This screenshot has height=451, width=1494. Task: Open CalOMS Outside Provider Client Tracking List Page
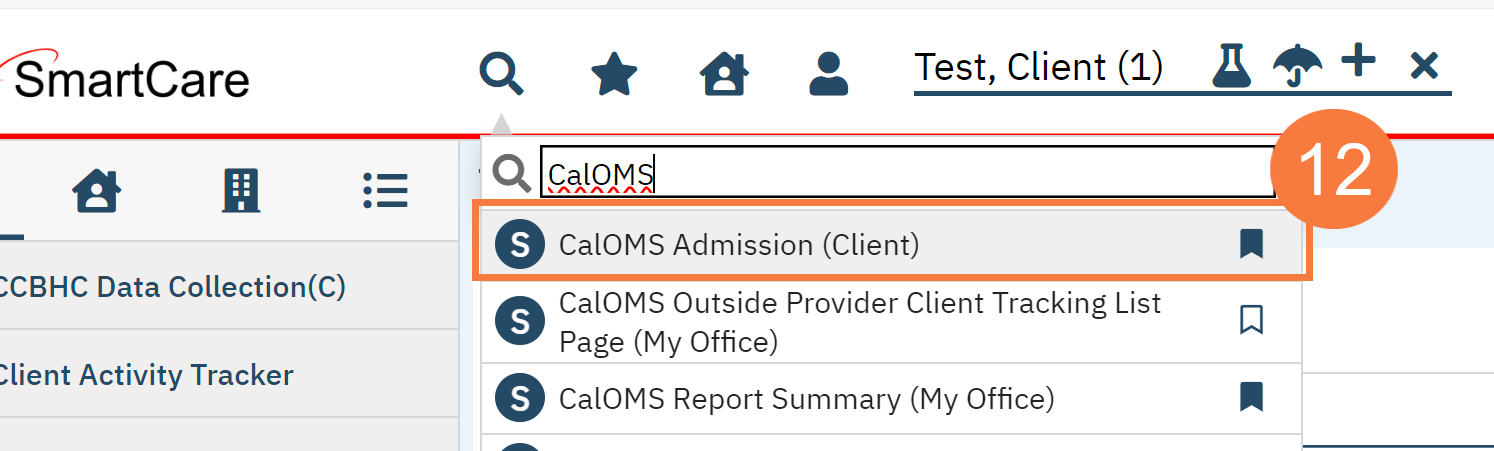point(860,322)
